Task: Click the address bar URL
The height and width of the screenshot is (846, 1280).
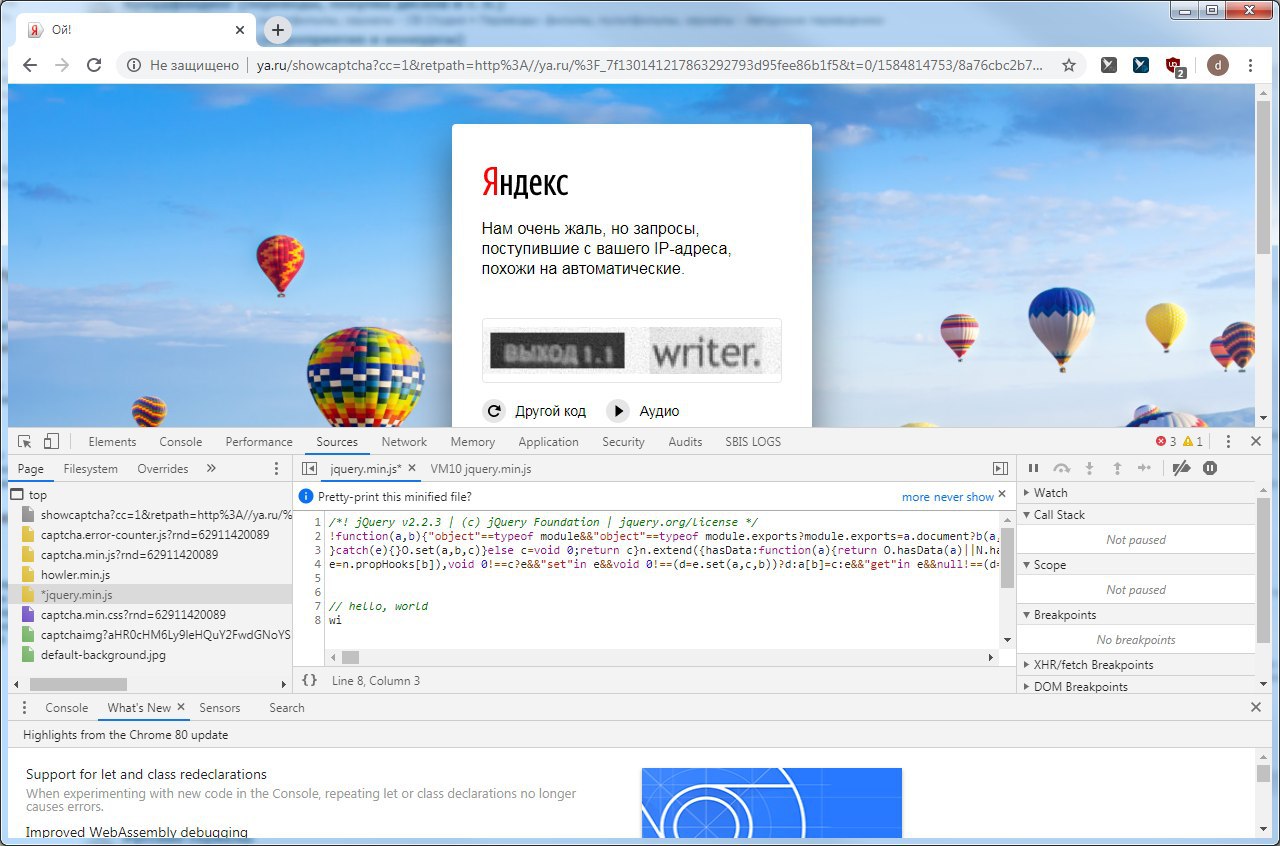Action: click(x=650, y=65)
